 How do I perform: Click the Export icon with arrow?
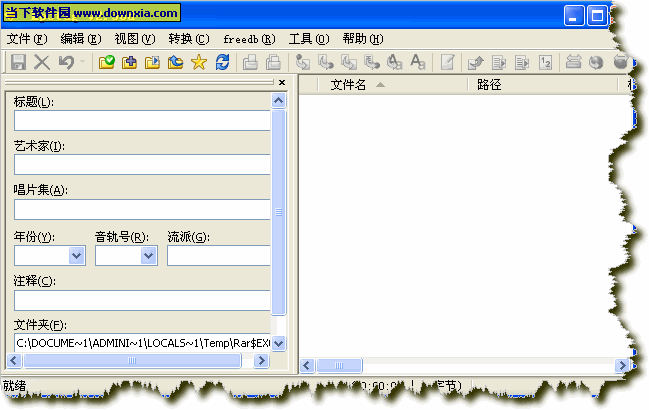click(x=475, y=62)
